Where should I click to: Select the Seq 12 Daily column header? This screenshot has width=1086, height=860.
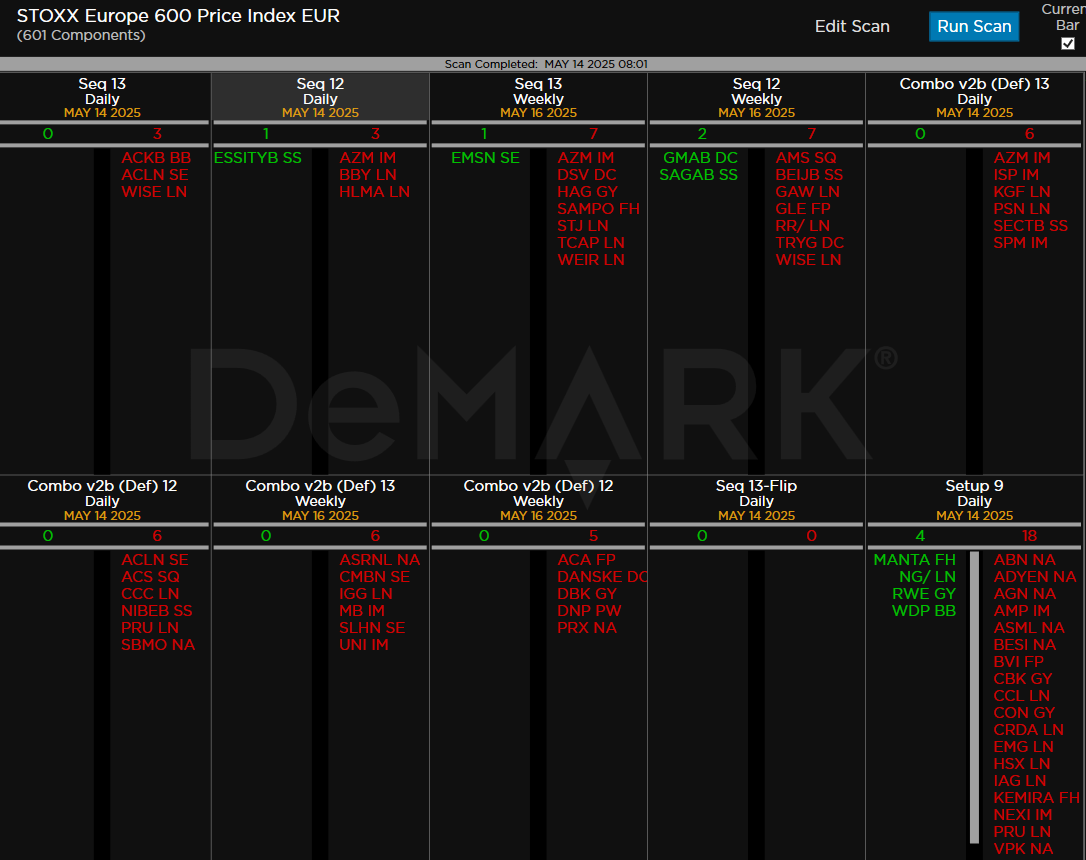coord(320,98)
